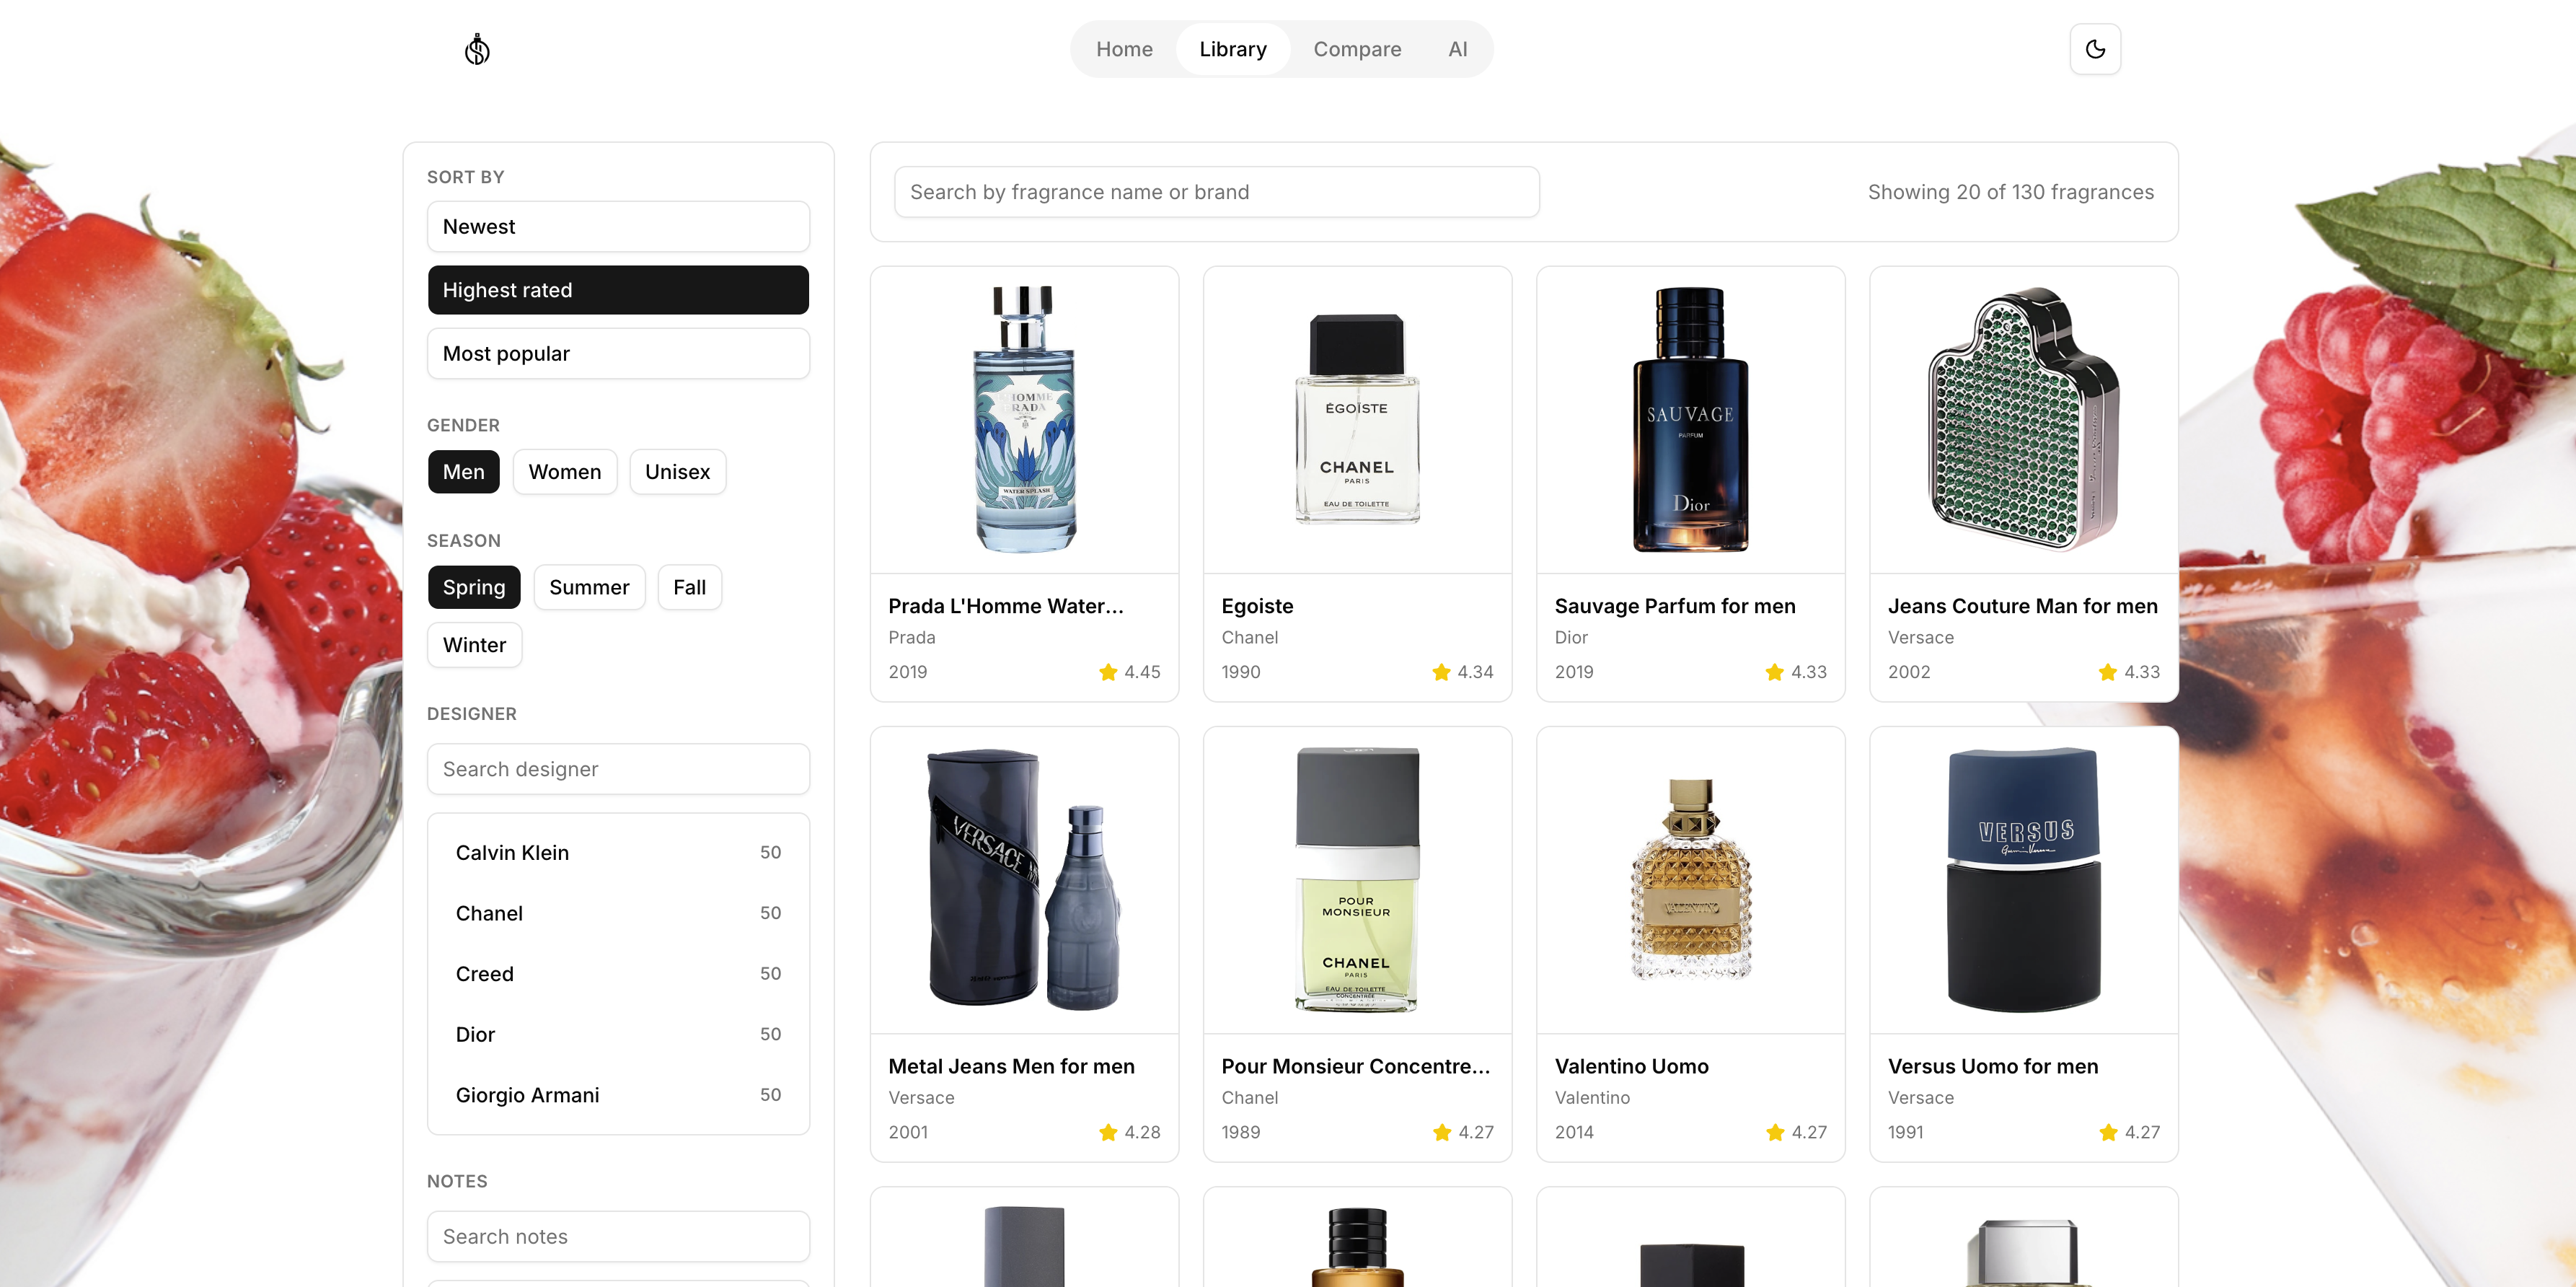2576x1287 pixels.
Task: Click the Metal Jeans Men for men title
Action: [1011, 1066]
